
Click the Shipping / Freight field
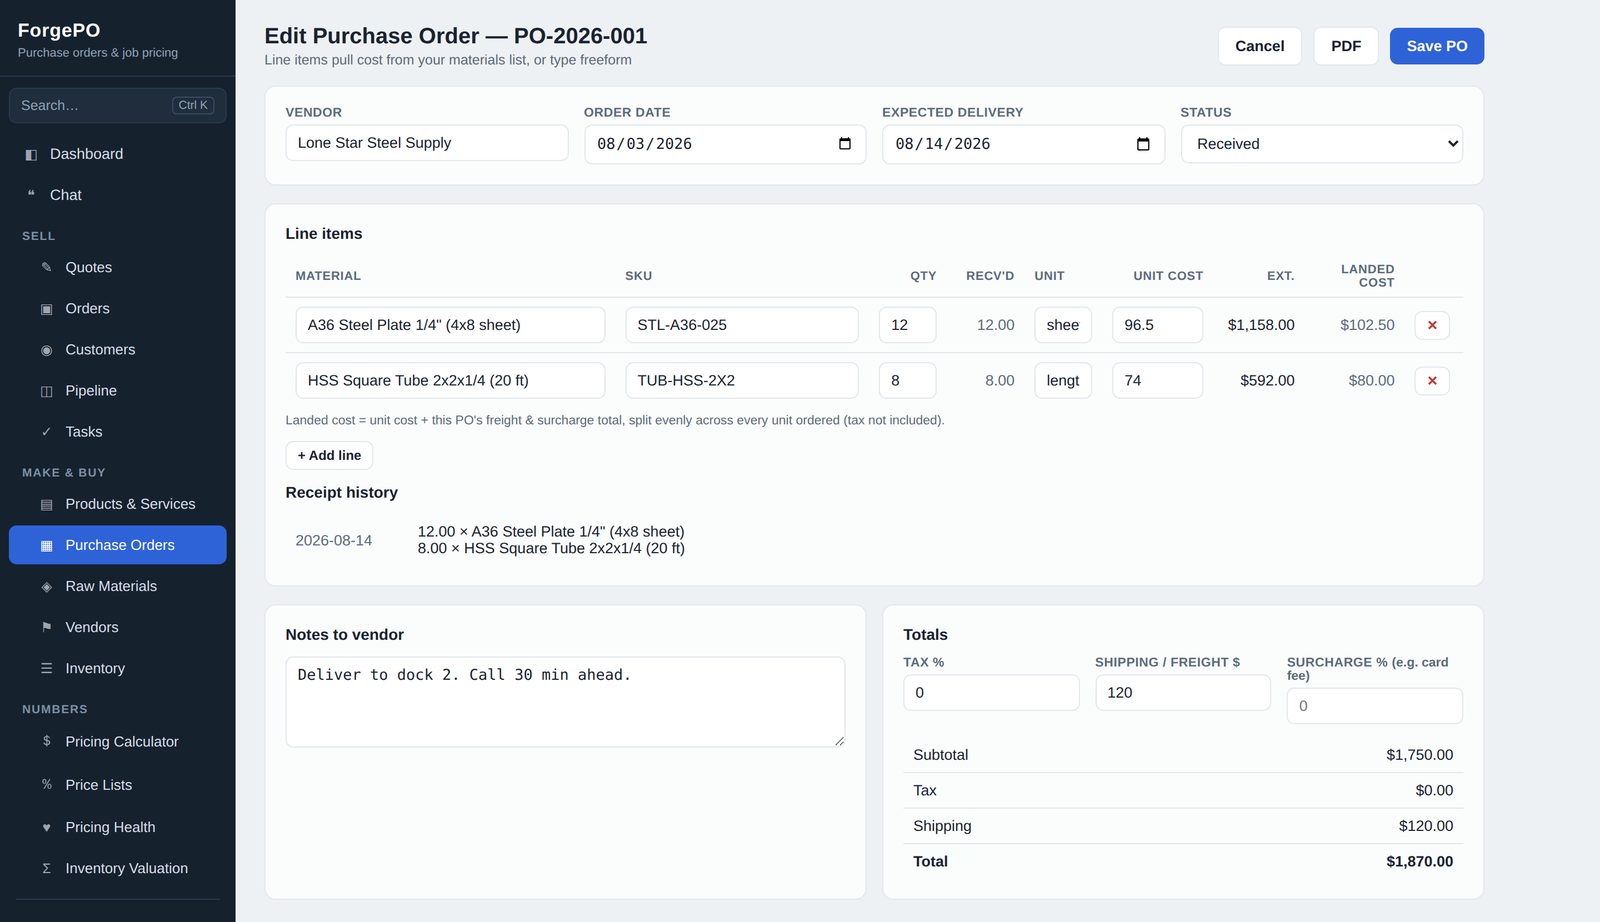tap(1183, 693)
